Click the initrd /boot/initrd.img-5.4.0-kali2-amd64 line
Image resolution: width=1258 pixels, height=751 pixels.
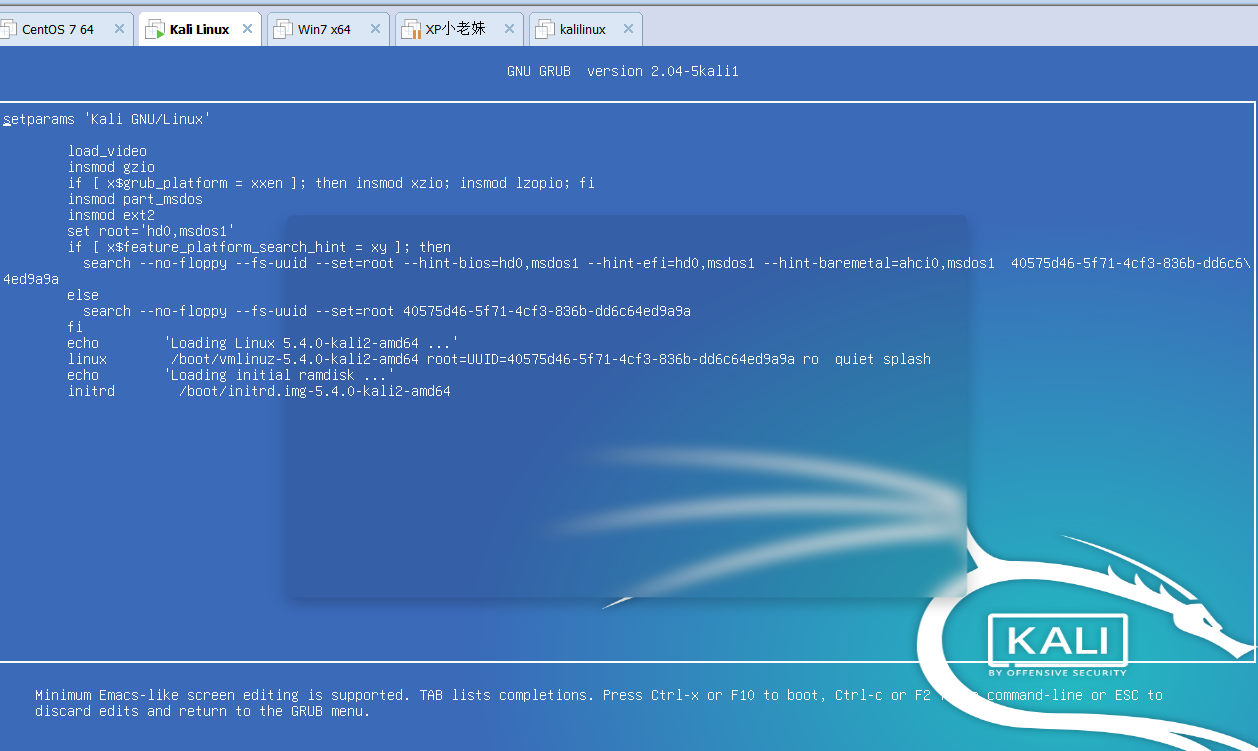click(259, 391)
